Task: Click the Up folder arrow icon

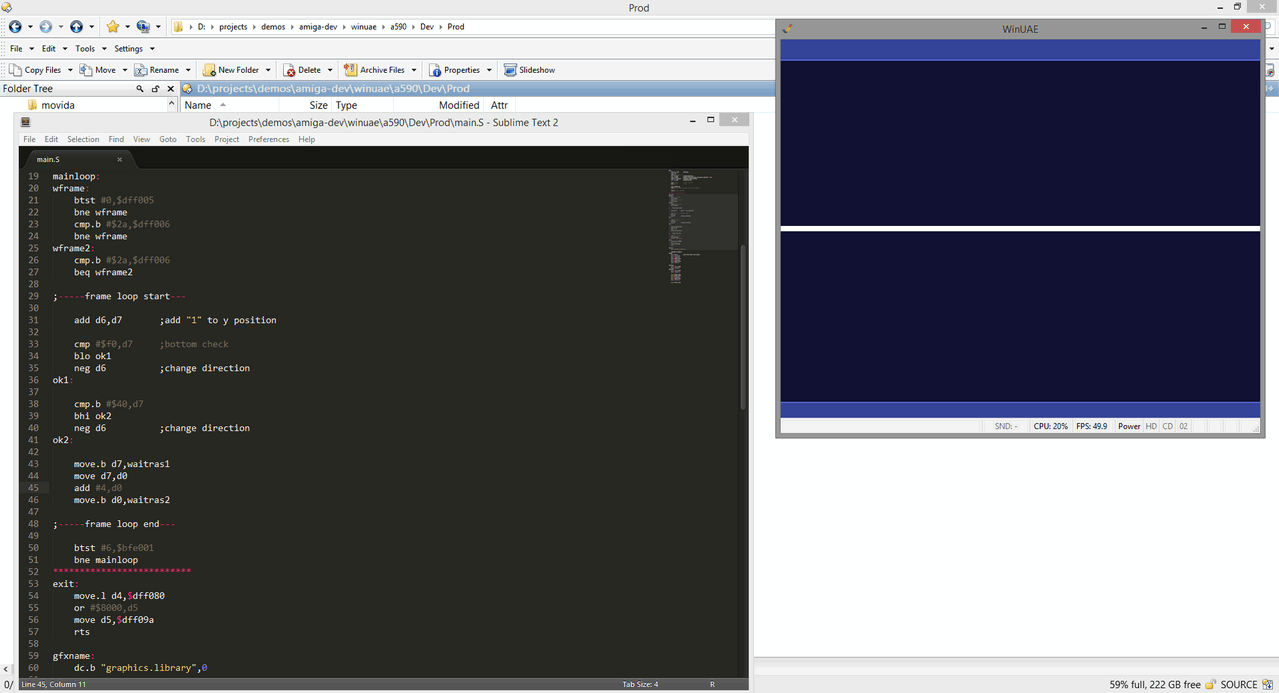Action: coord(76,27)
